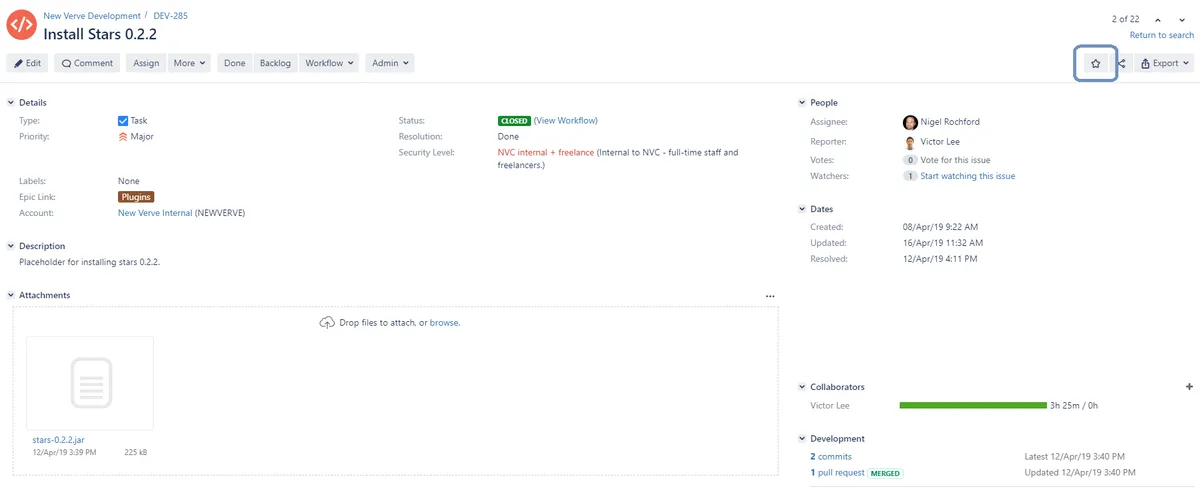The height and width of the screenshot is (488, 1200).
Task: Open the Workflow dropdown
Action: [x=329, y=63]
